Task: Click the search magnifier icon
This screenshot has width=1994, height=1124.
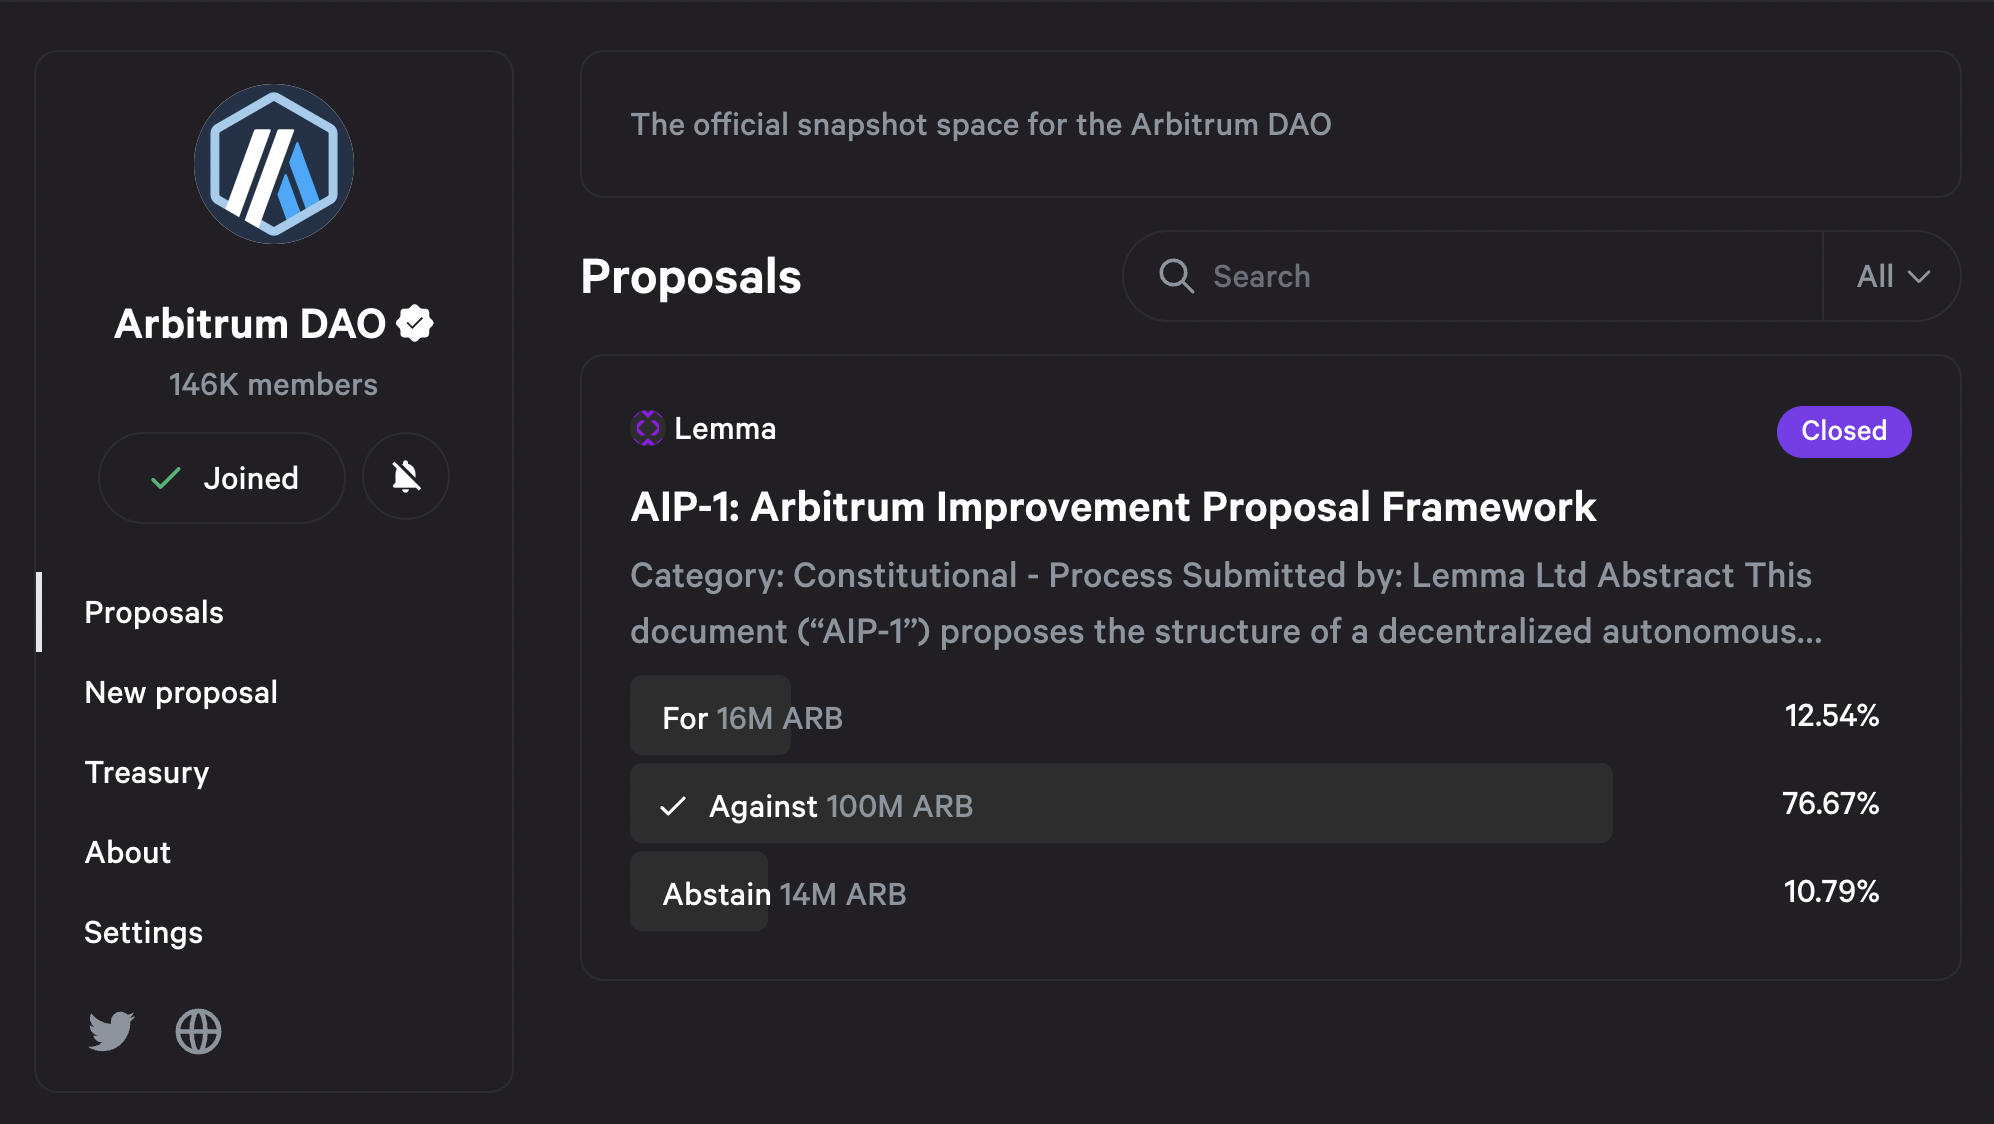Action: [x=1176, y=276]
